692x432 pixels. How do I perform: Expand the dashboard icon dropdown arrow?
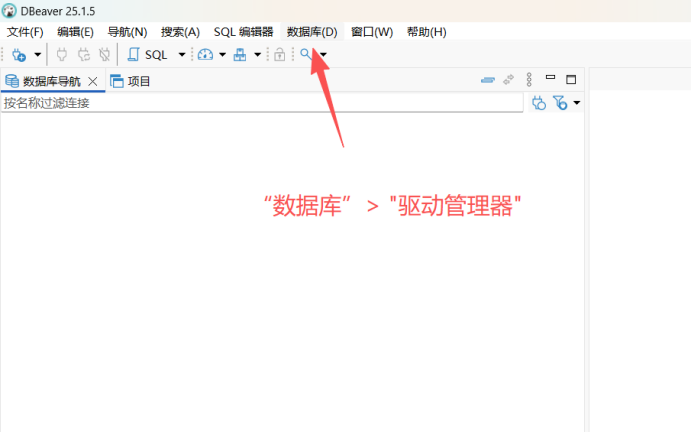(x=222, y=55)
